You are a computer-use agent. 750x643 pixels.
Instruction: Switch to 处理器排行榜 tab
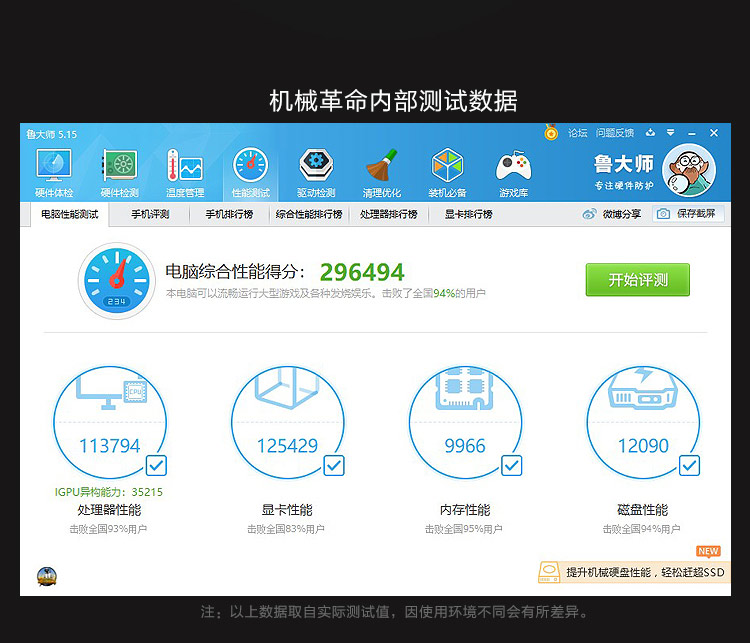pos(389,214)
